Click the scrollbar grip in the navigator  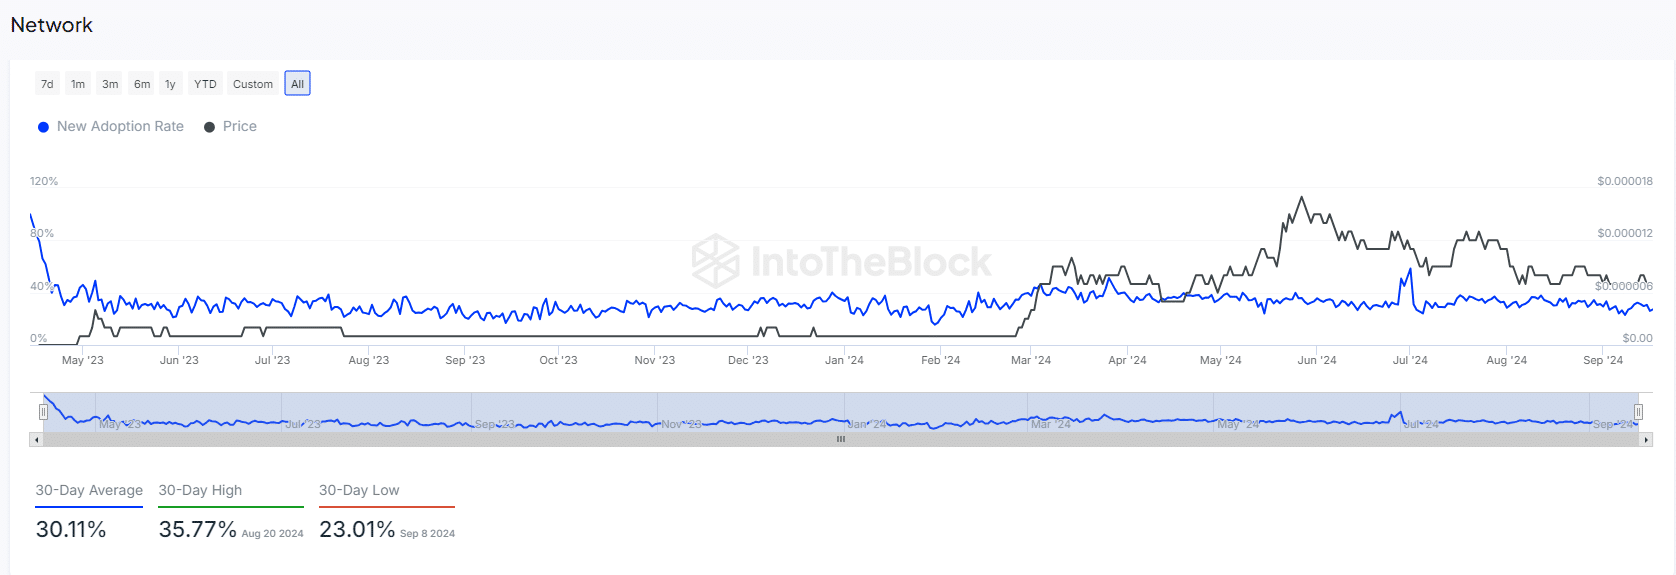point(841,439)
